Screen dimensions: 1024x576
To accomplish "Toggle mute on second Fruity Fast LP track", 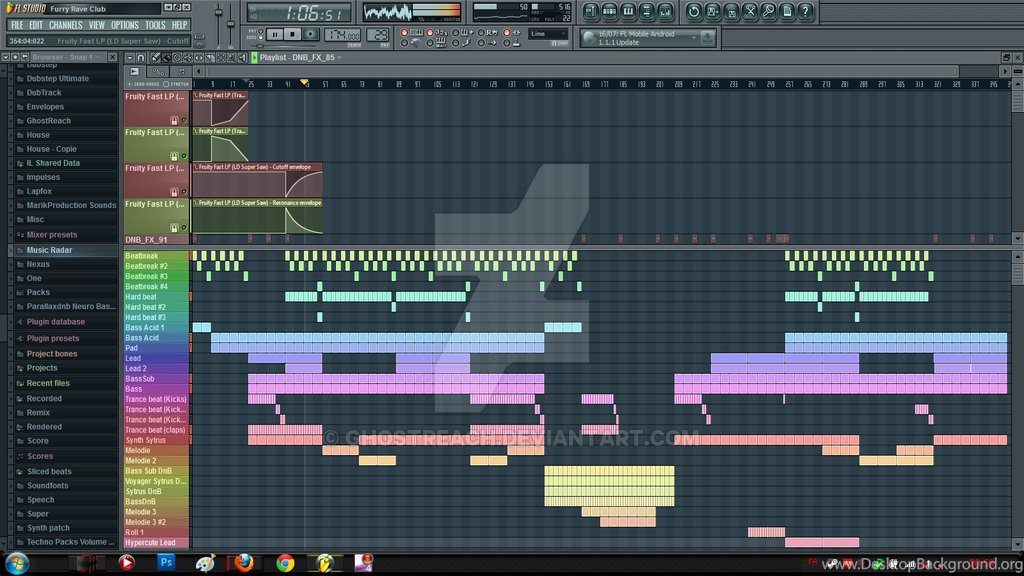I will [184, 156].
